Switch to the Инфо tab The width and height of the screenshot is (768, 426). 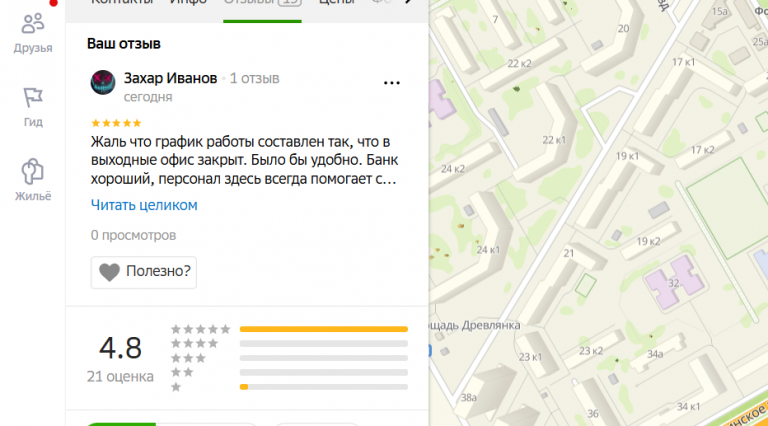coord(188,2)
